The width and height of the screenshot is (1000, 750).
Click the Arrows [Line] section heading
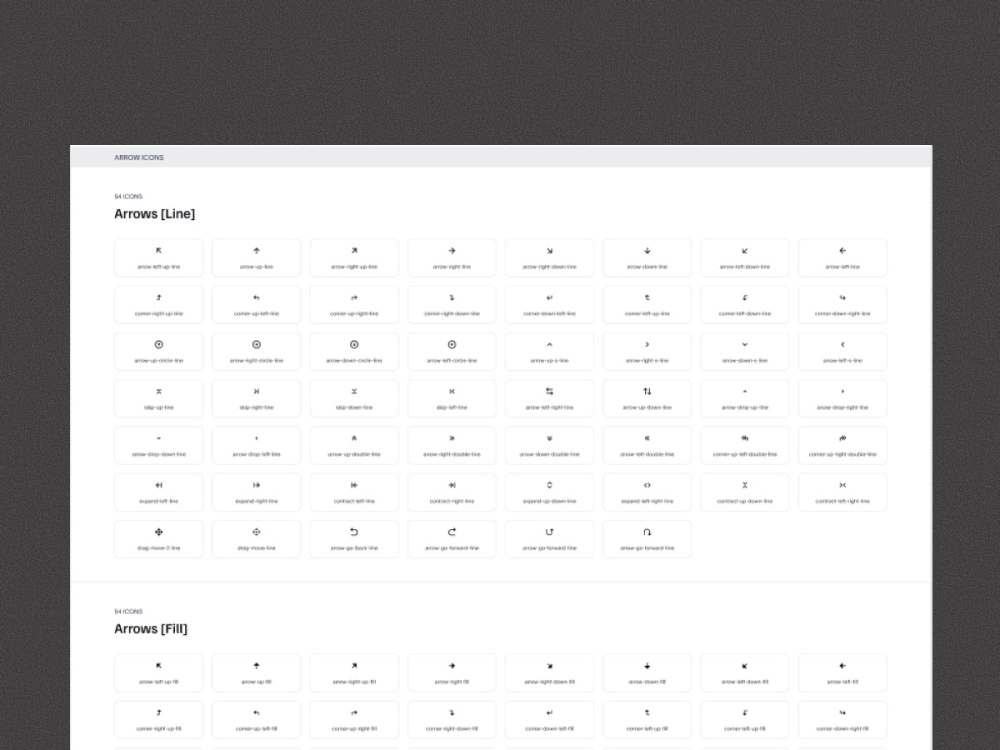coord(154,214)
